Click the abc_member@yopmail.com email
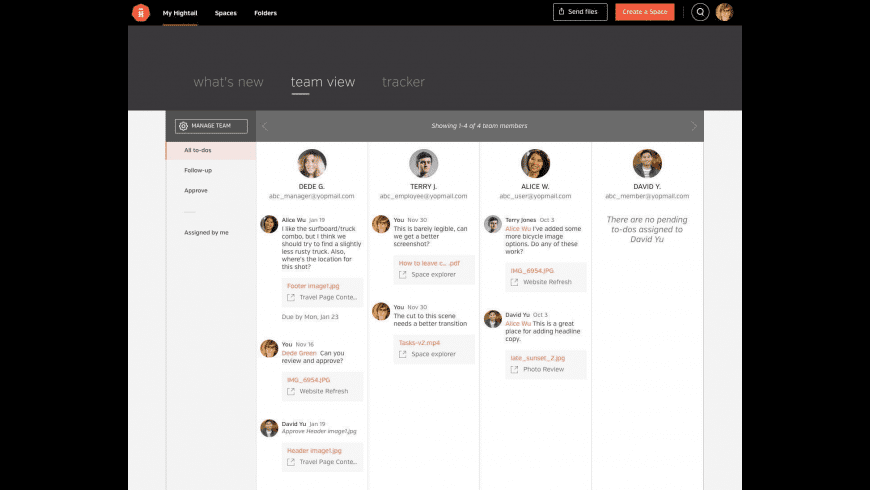 647,196
